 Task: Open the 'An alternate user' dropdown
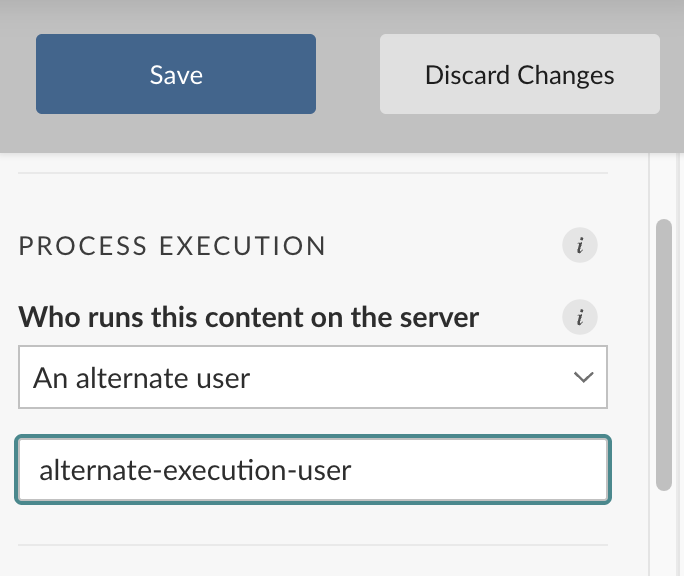click(313, 377)
